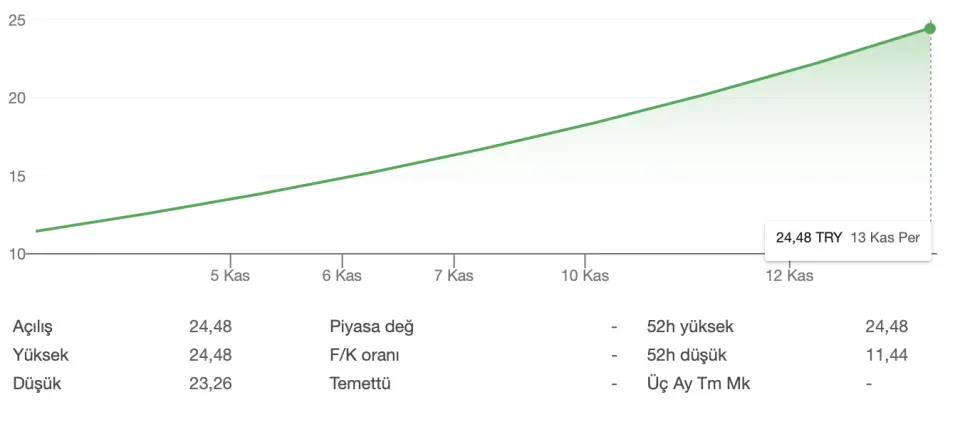Click the Yüksek stat label
Viewport: 960px width, 422px height.
pyautogui.click(x=41, y=355)
